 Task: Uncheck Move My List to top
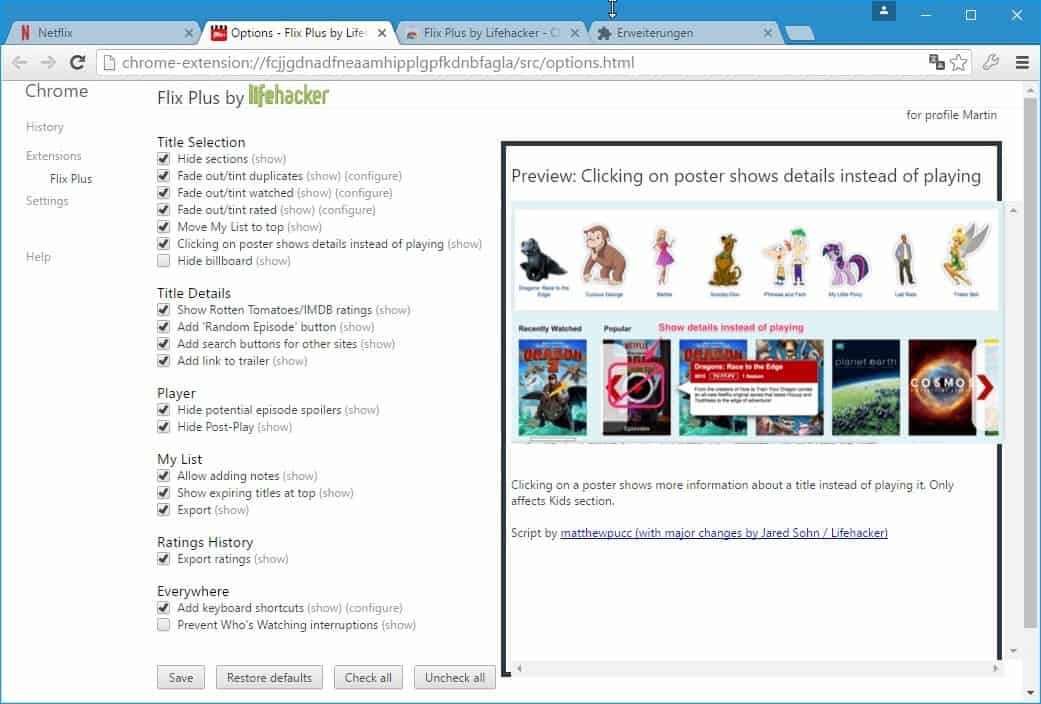click(163, 227)
